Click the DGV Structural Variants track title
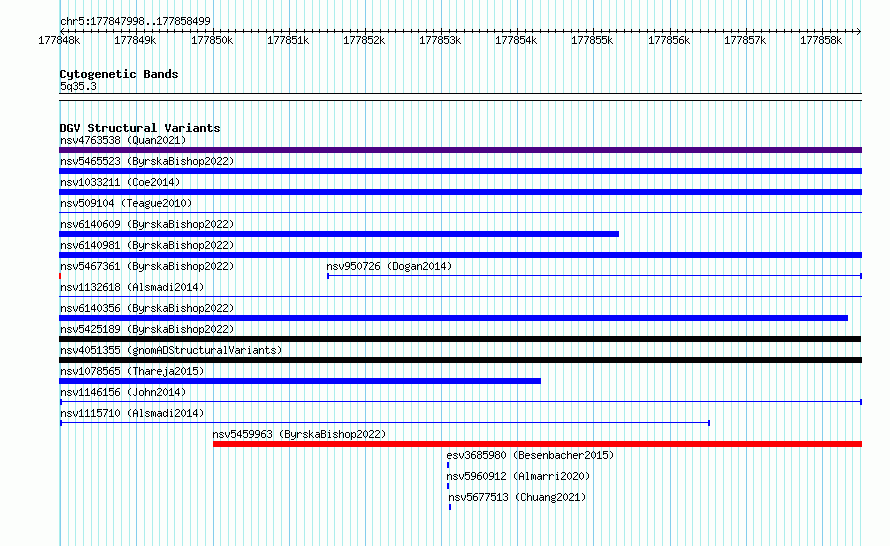This screenshot has width=890, height=546. [x=140, y=128]
